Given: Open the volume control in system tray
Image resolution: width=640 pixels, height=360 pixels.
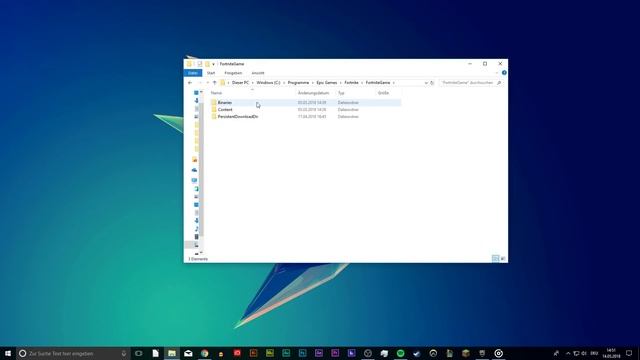Looking at the screenshot, I should (584, 353).
